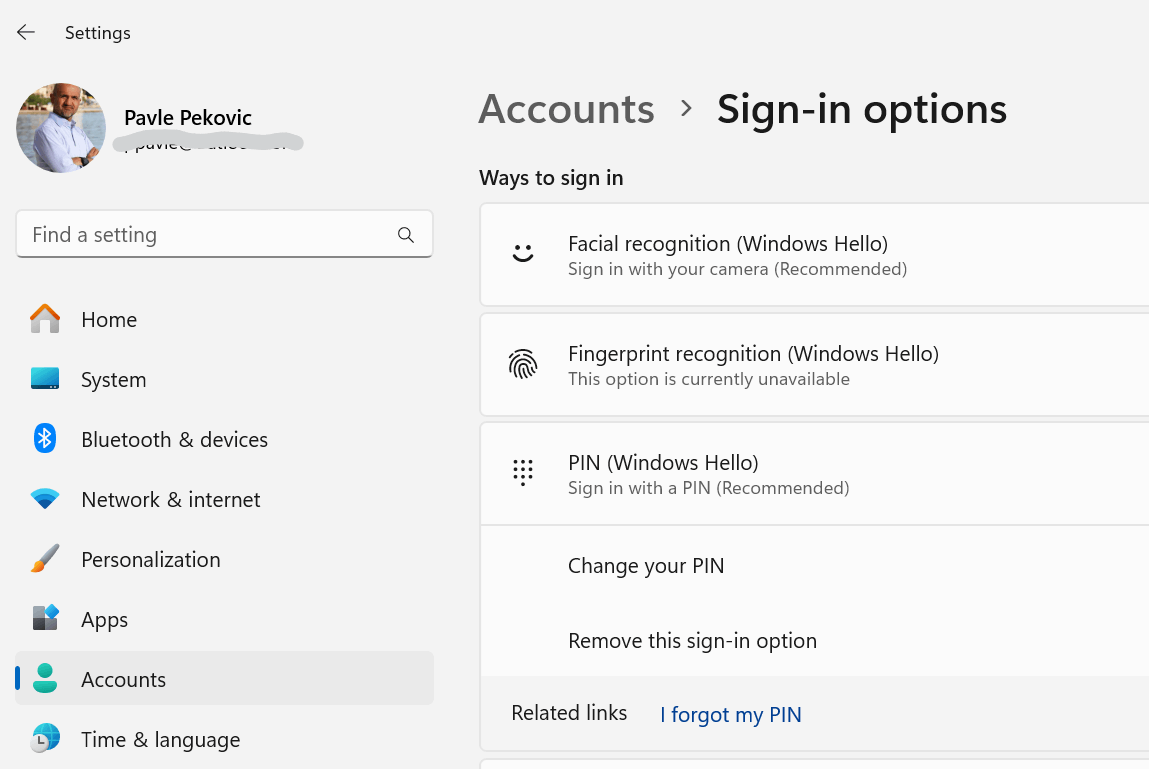Image resolution: width=1149 pixels, height=769 pixels.
Task: Expand Fingerprint recognition (Windows Hello) option
Action: point(814,365)
